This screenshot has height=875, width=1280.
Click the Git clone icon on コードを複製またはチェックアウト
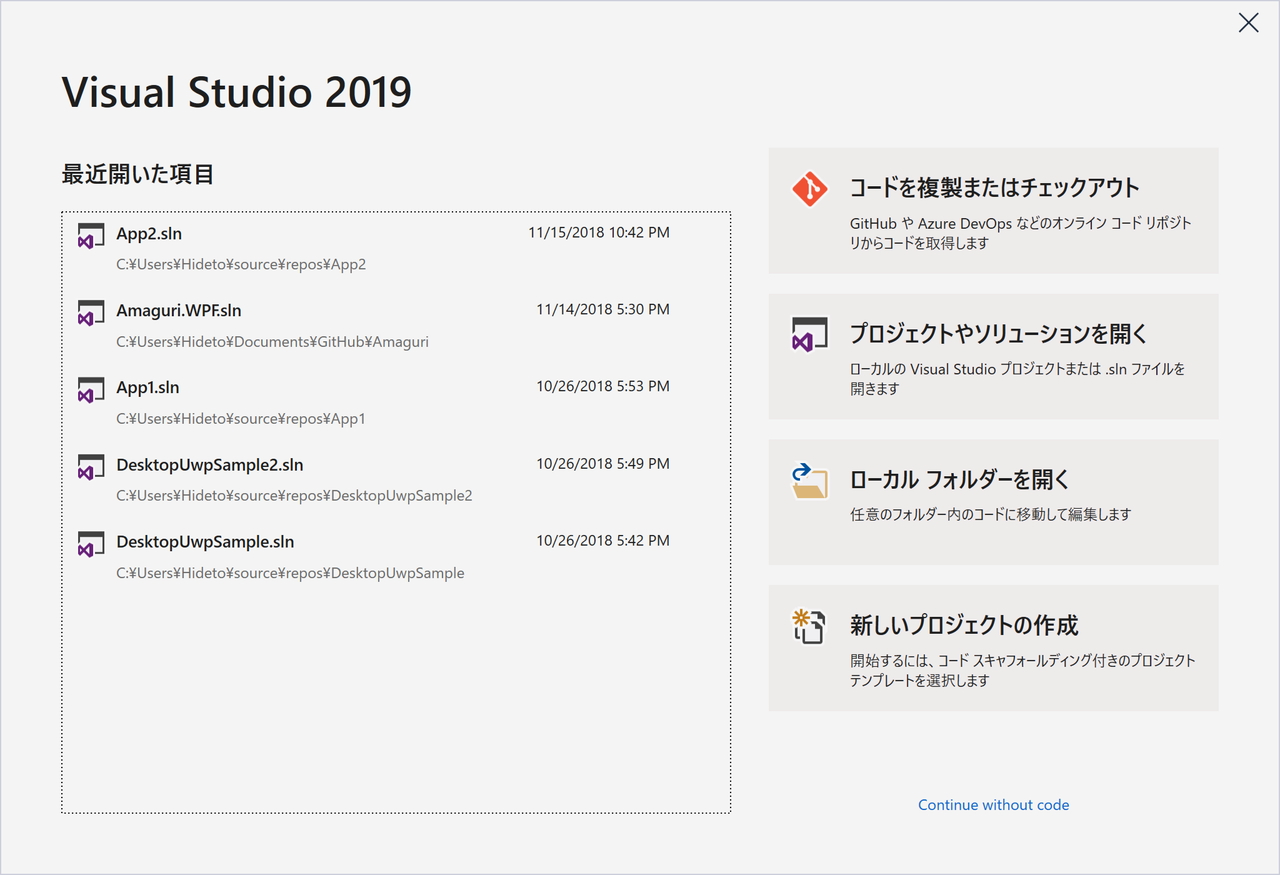(810, 188)
